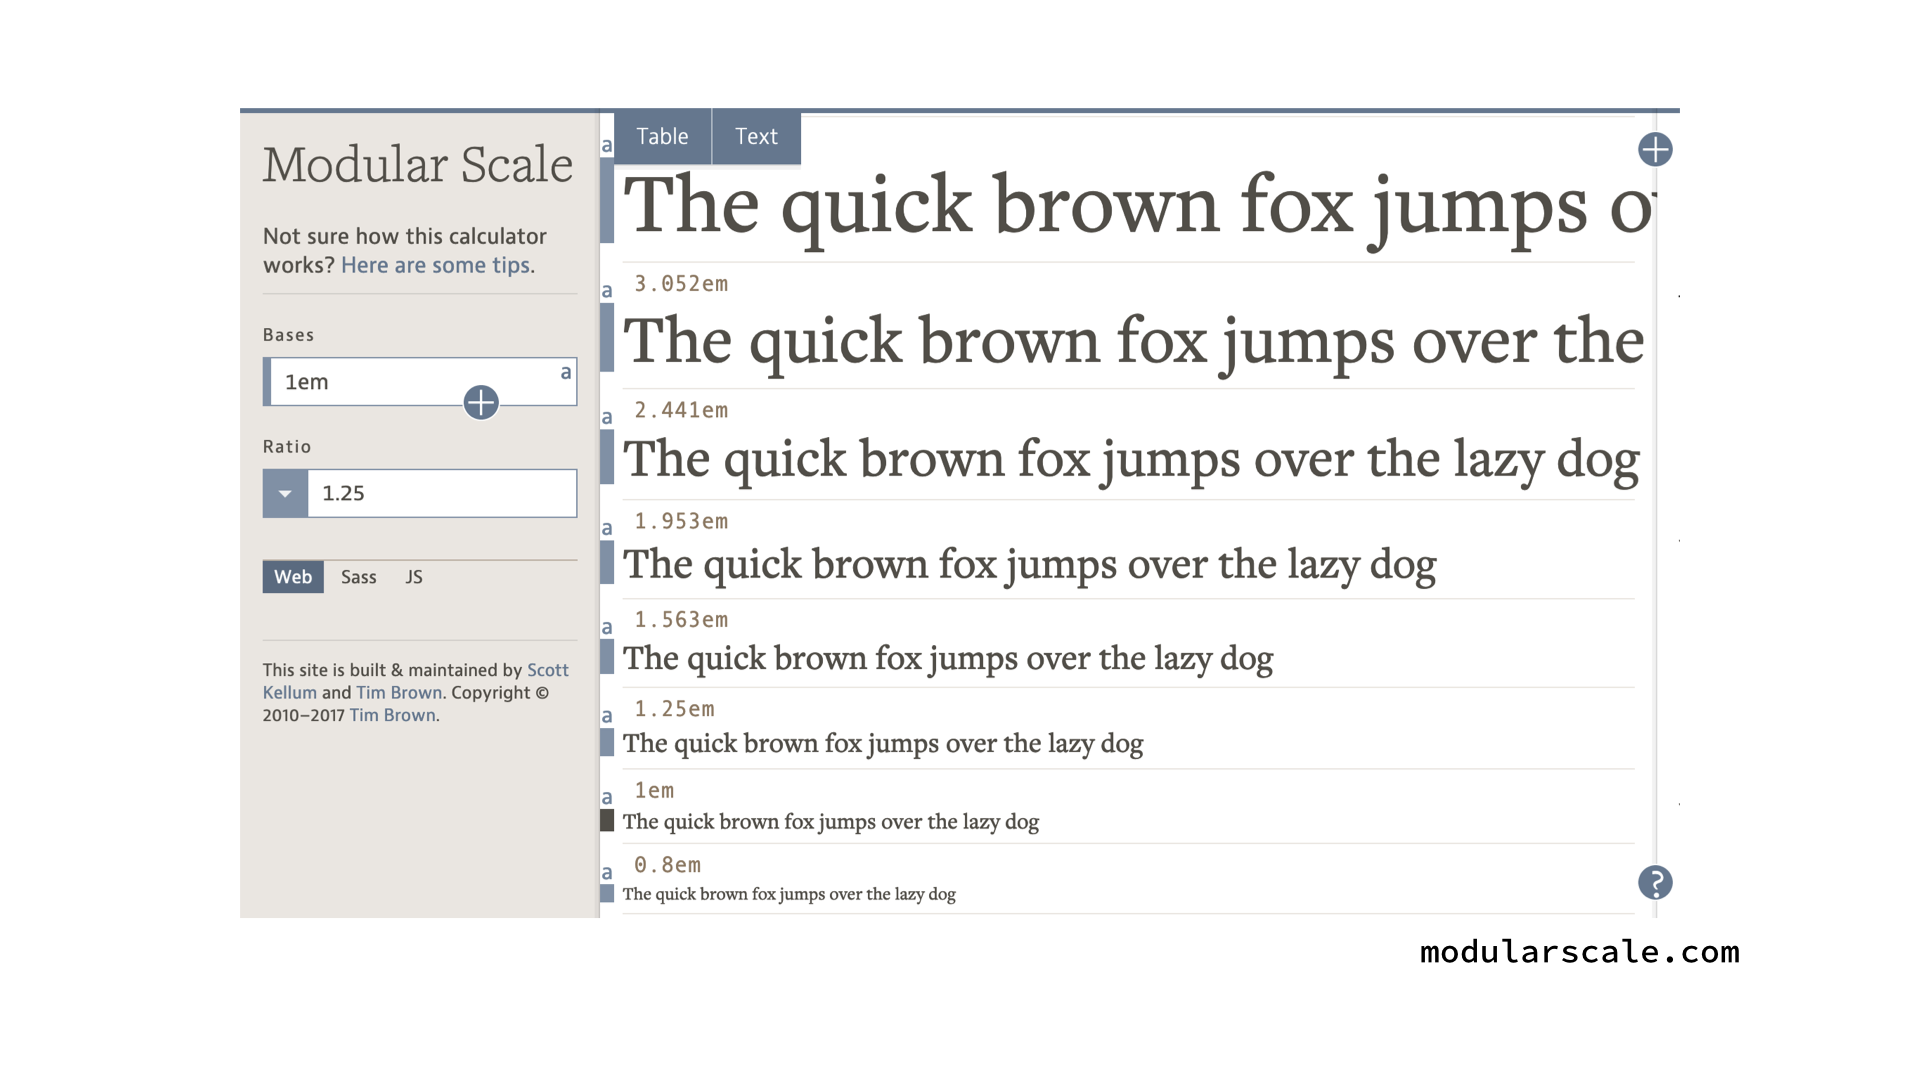The image size is (1920, 1080).
Task: Select the Web output tab
Action: pos(293,577)
